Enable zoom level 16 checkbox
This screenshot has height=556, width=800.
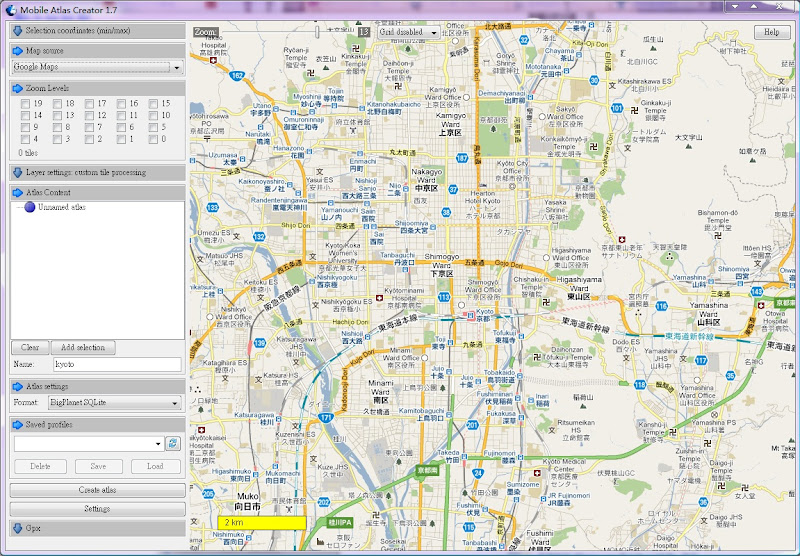pos(121,104)
